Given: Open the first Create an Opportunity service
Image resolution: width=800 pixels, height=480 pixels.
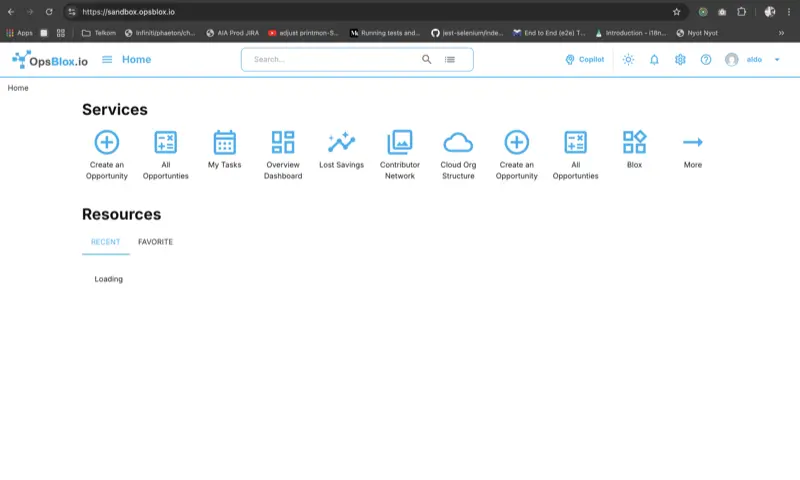Looking at the screenshot, I should click(107, 155).
